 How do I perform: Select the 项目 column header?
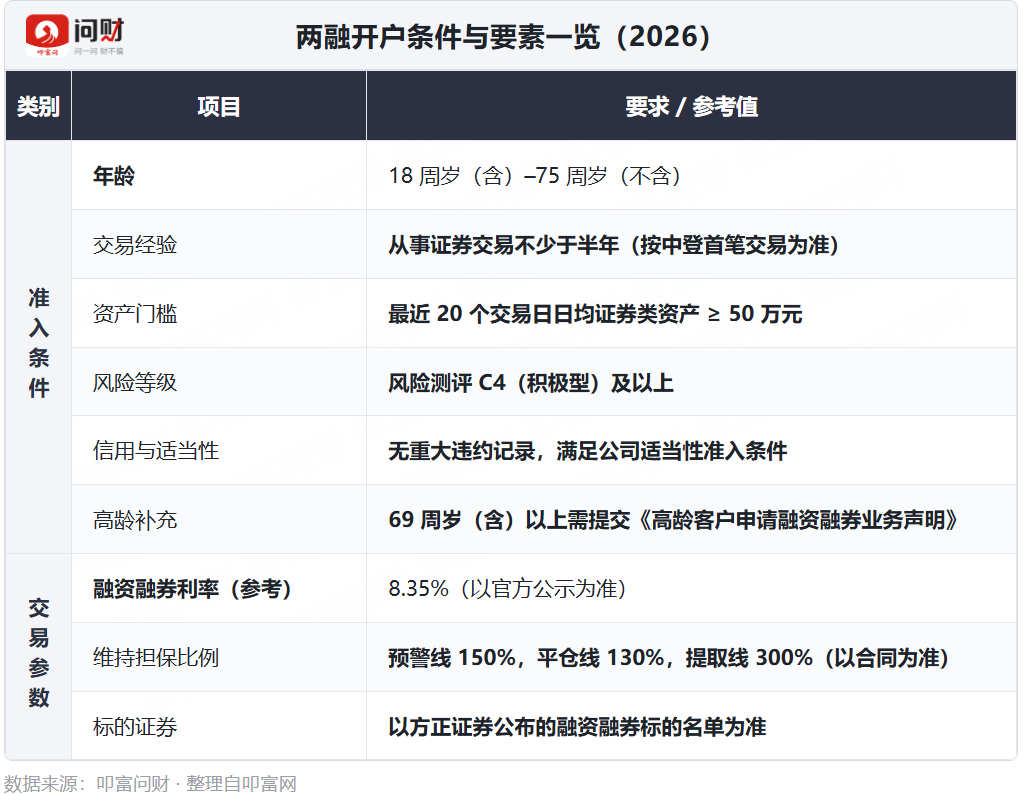click(x=219, y=106)
